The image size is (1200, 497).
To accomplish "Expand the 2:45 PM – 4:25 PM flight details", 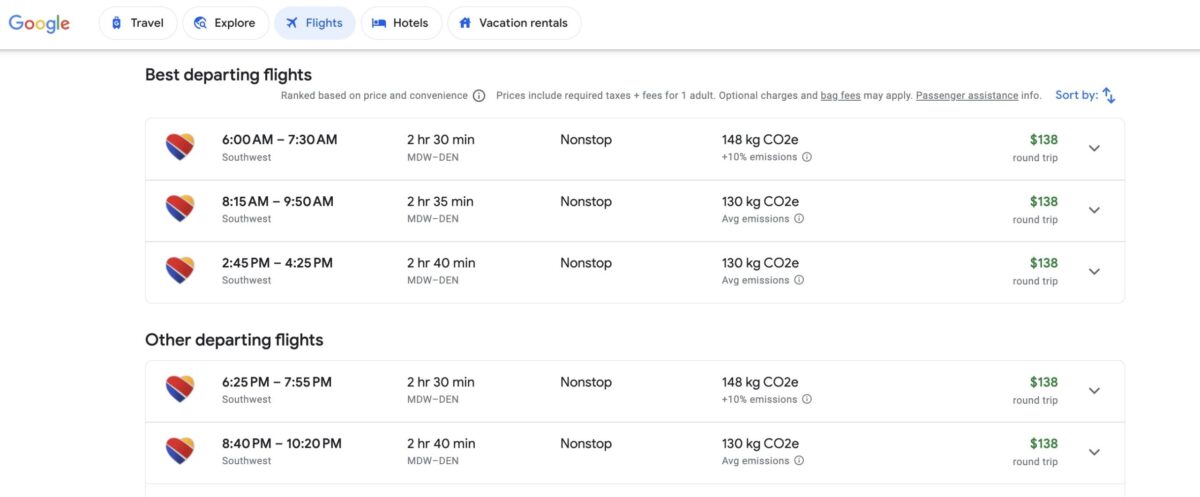I will click(x=1094, y=271).
